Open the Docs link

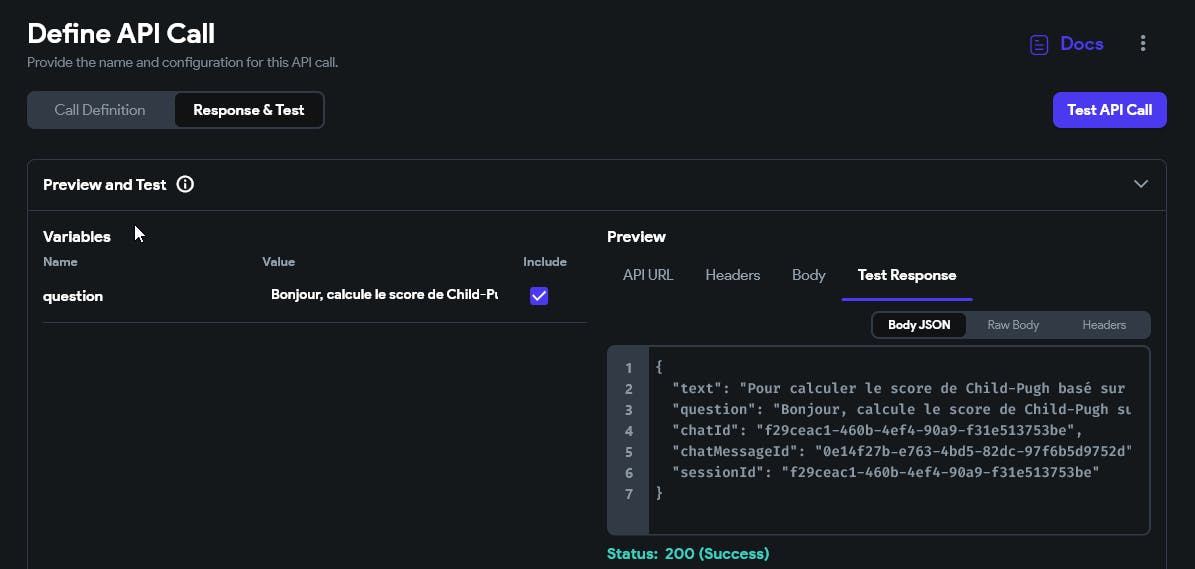tap(1081, 44)
